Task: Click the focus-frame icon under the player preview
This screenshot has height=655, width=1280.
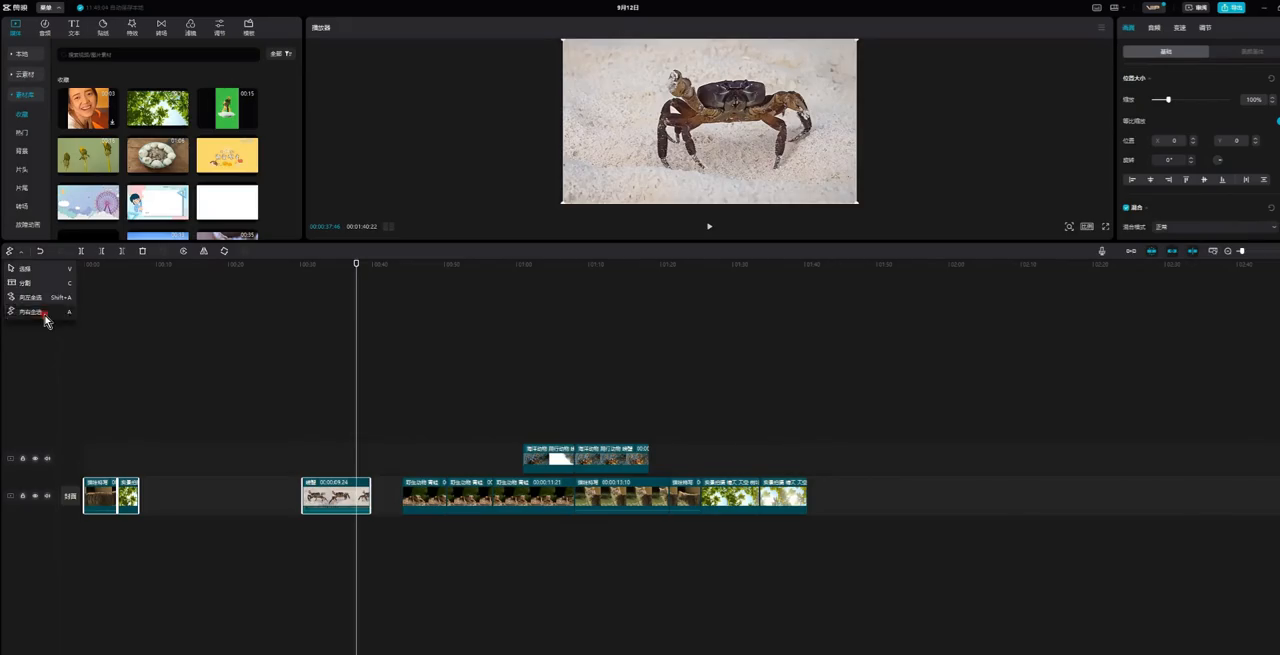Action: tap(1069, 227)
